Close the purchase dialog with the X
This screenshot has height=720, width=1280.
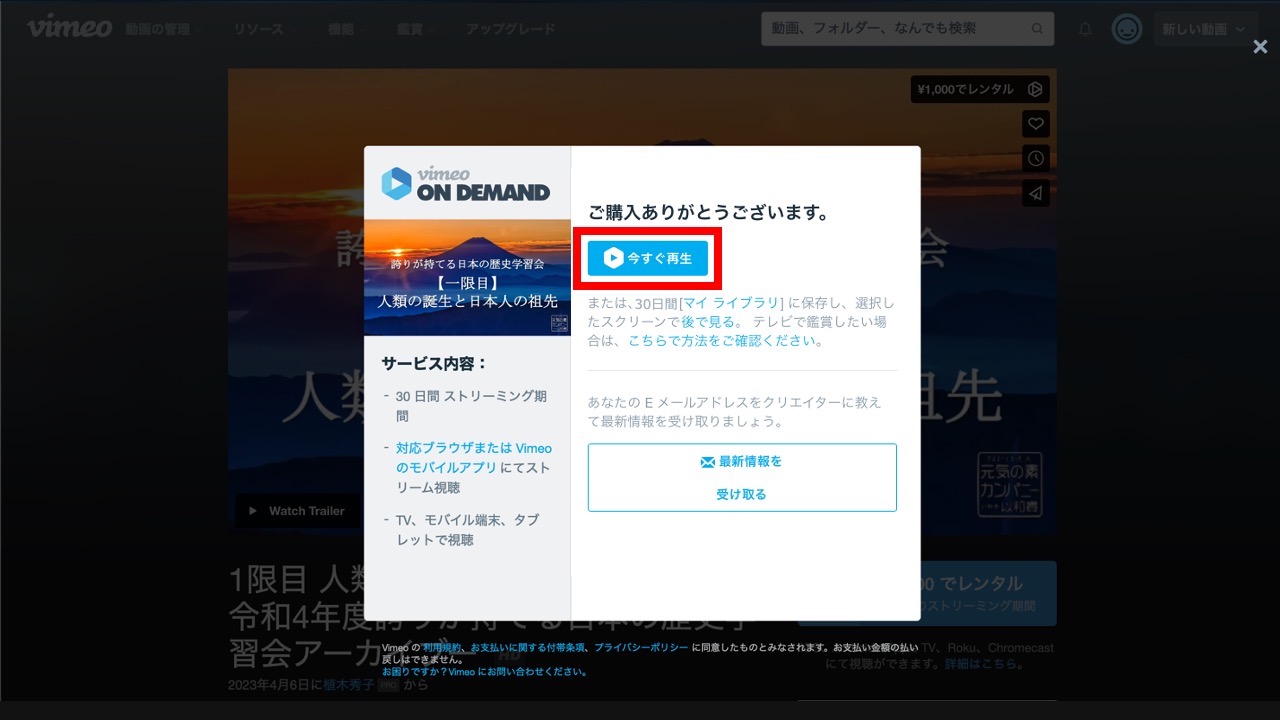tap(1260, 47)
